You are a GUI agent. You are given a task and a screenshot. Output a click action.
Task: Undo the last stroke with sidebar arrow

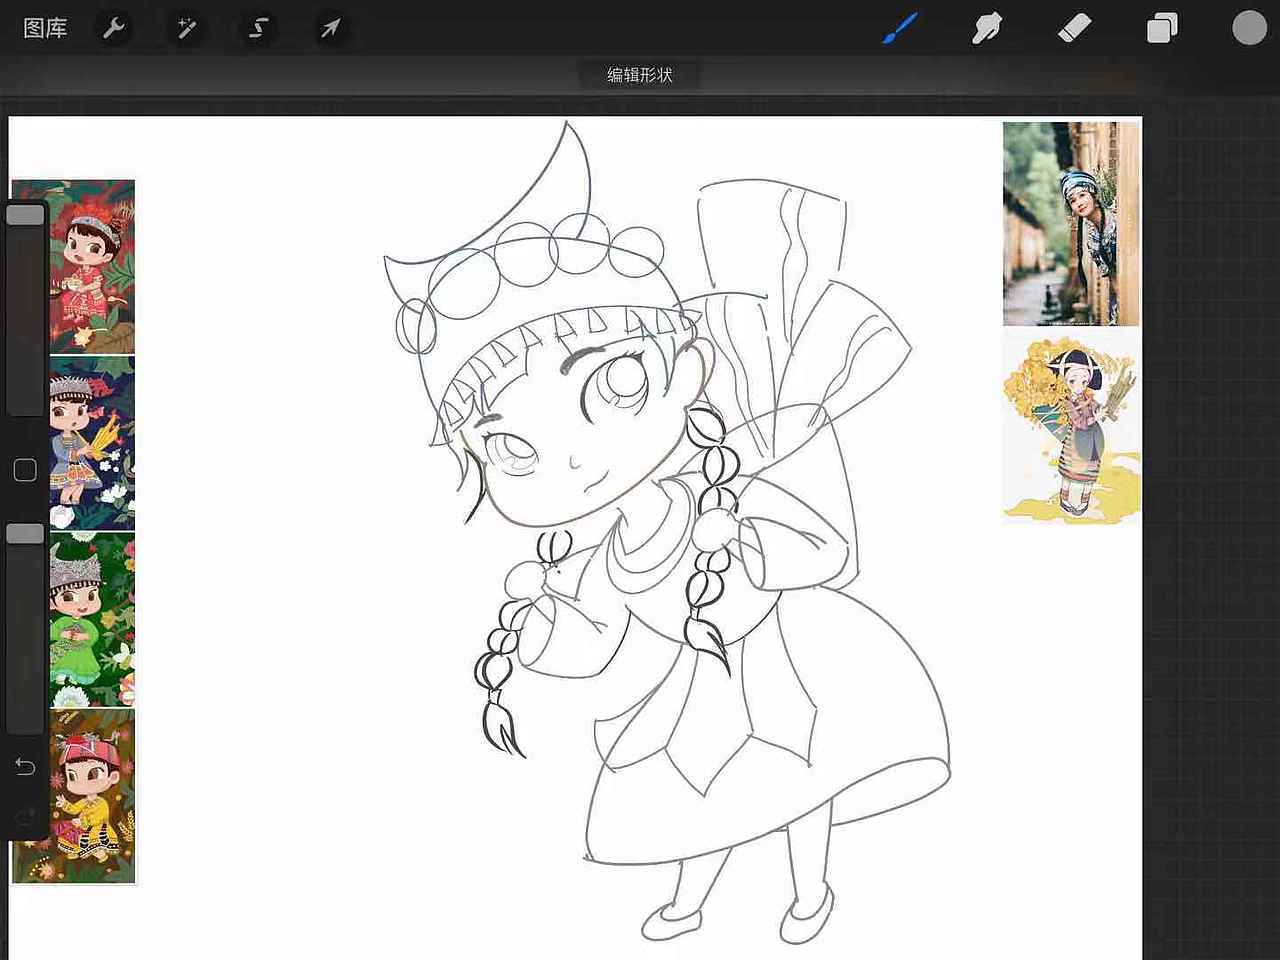[25, 767]
